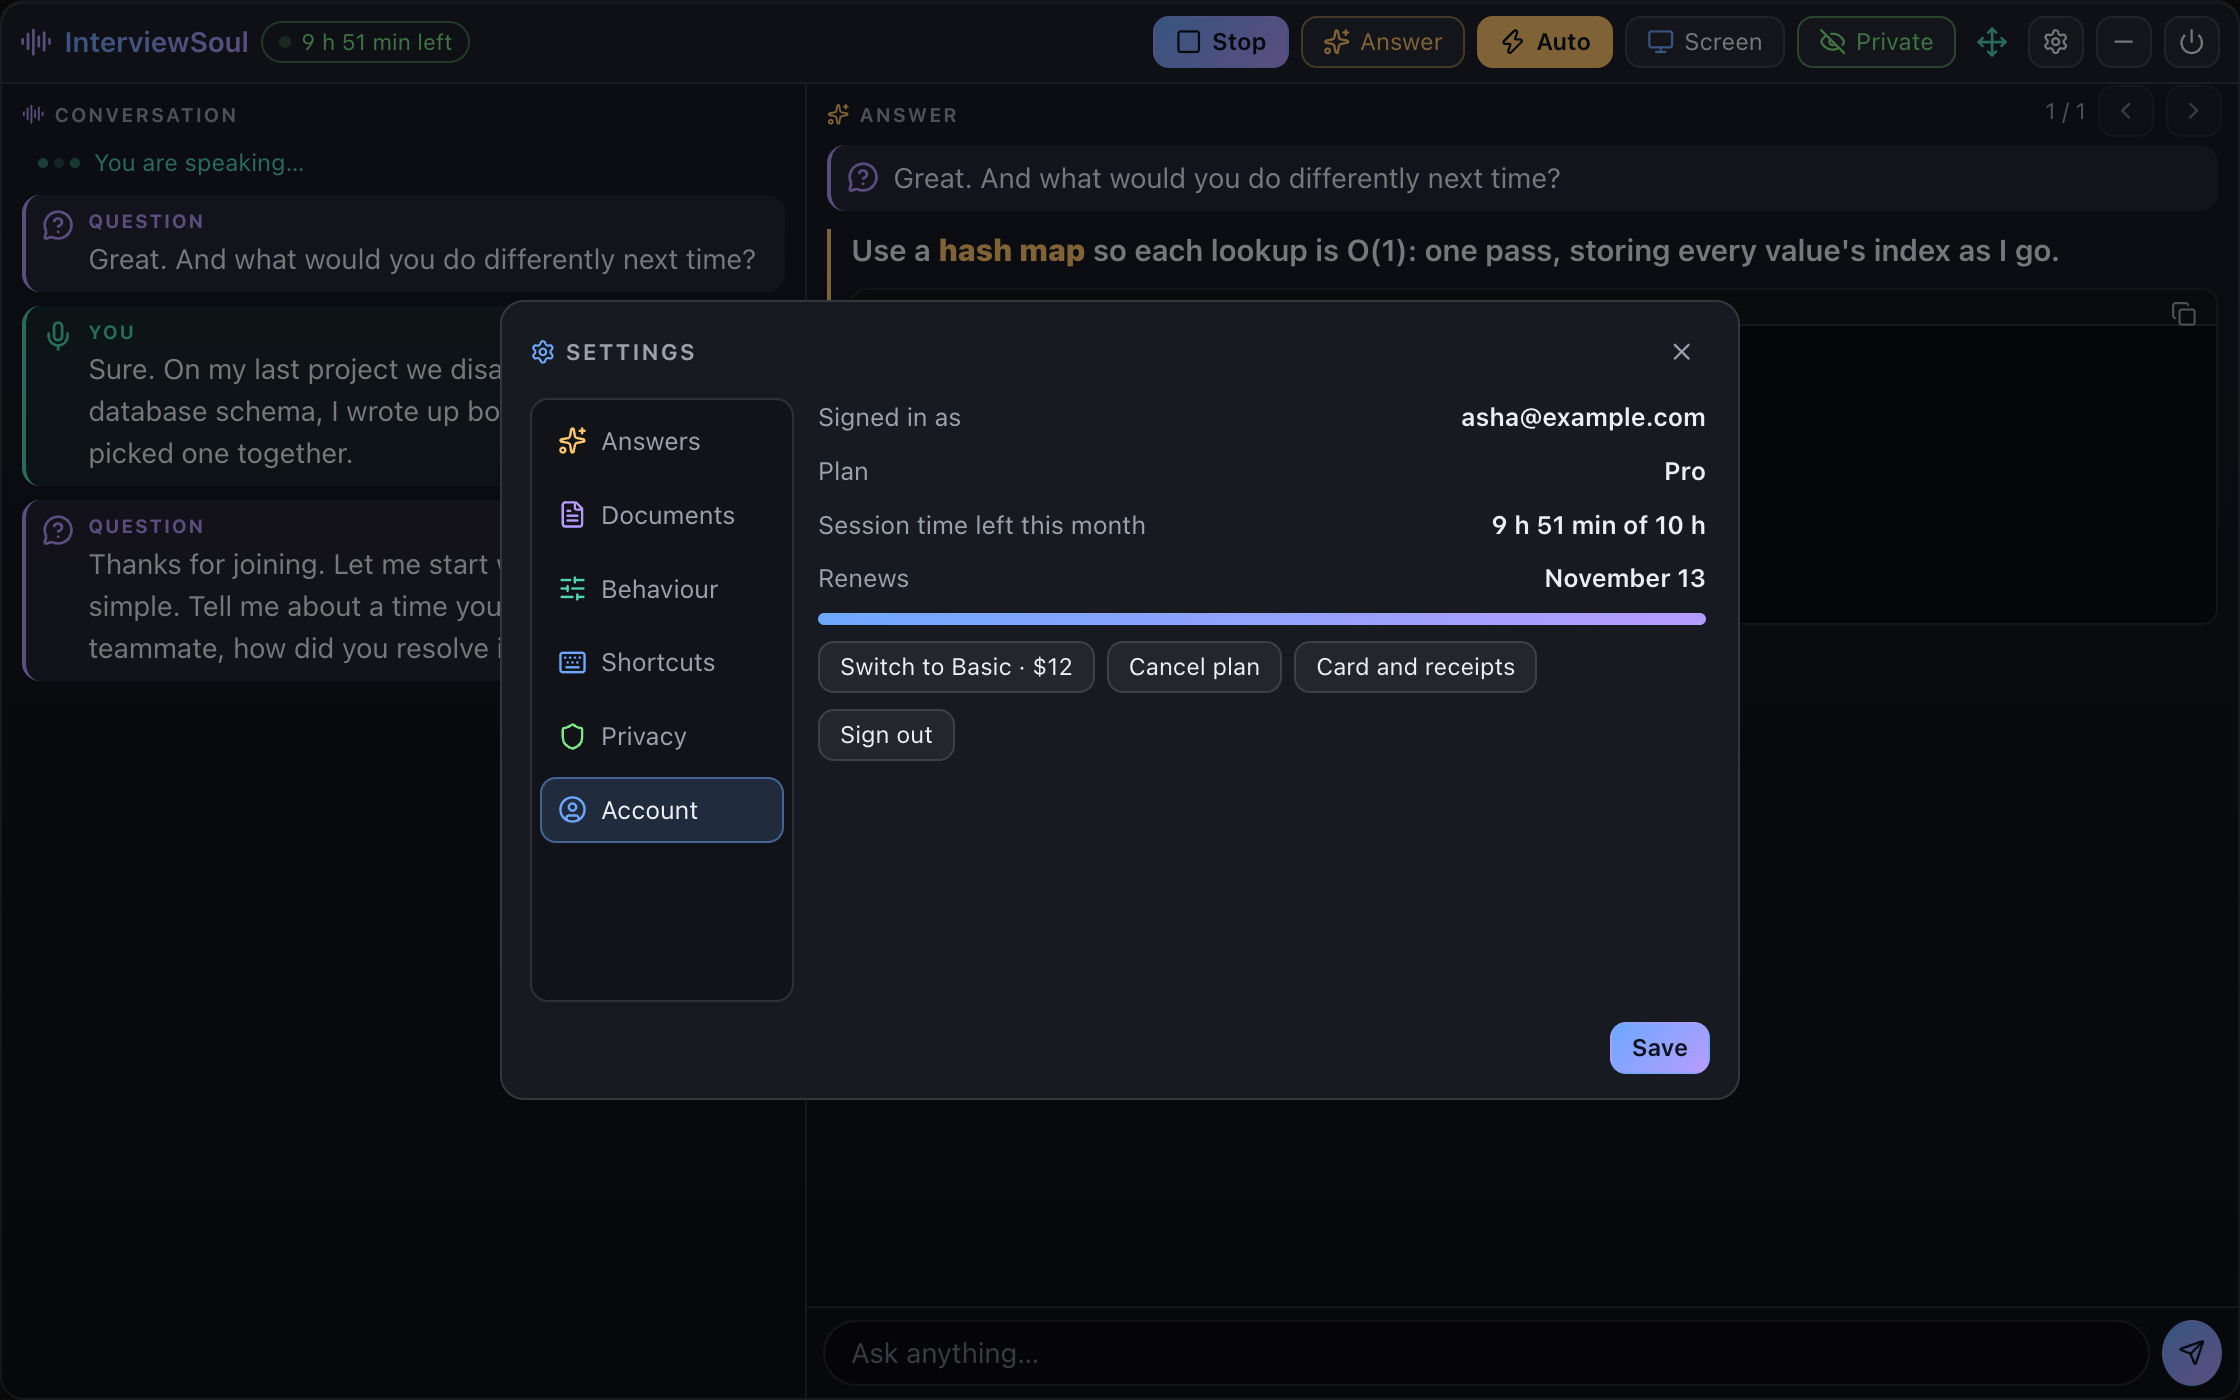Close the Settings dialog
Viewport: 2240px width, 1400px height.
coord(1681,352)
